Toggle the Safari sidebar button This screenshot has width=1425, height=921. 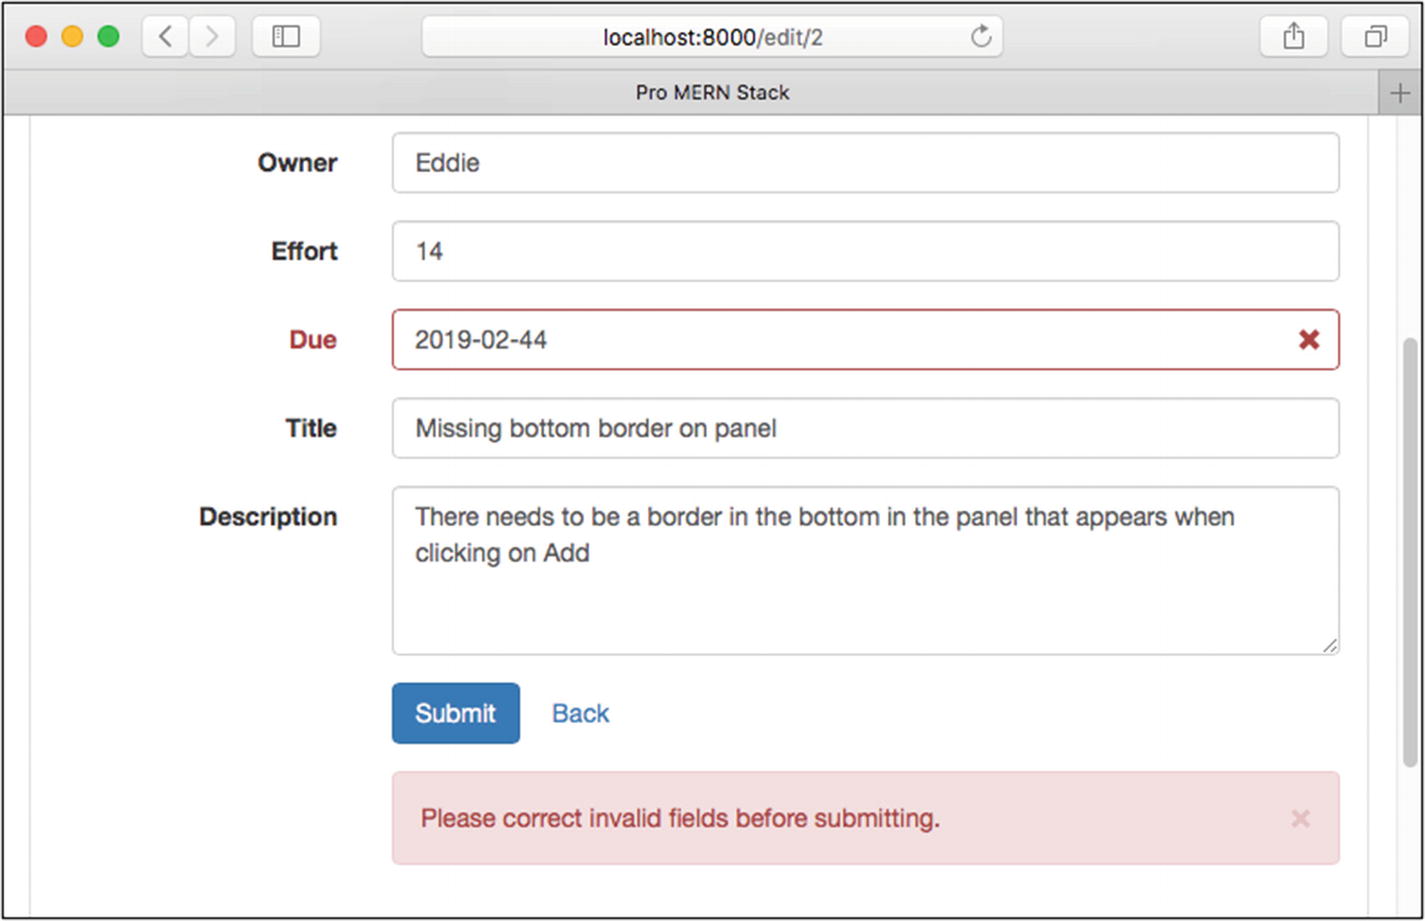pyautogui.click(x=286, y=37)
